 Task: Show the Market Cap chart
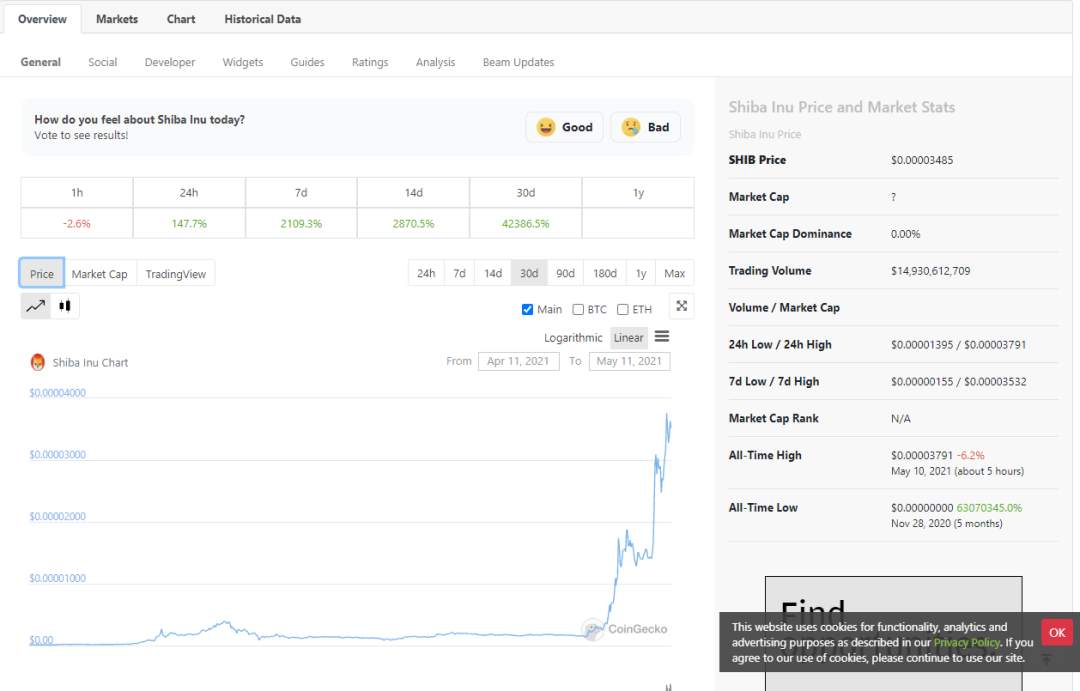click(100, 274)
